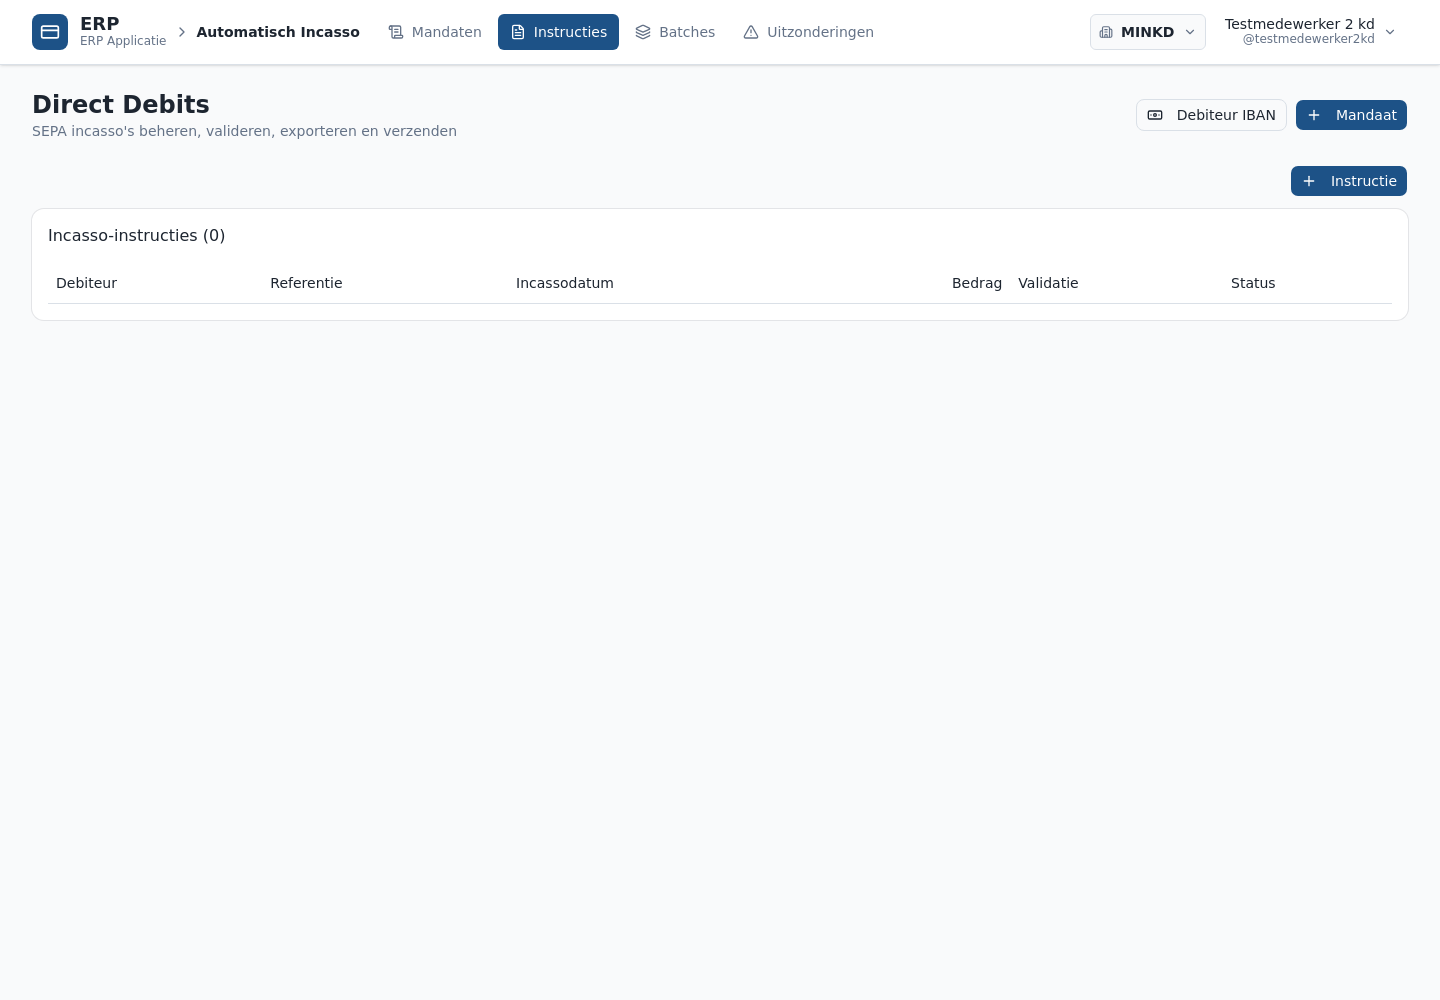Go to the Batches tab
The height and width of the screenshot is (1000, 1440).
tap(675, 32)
